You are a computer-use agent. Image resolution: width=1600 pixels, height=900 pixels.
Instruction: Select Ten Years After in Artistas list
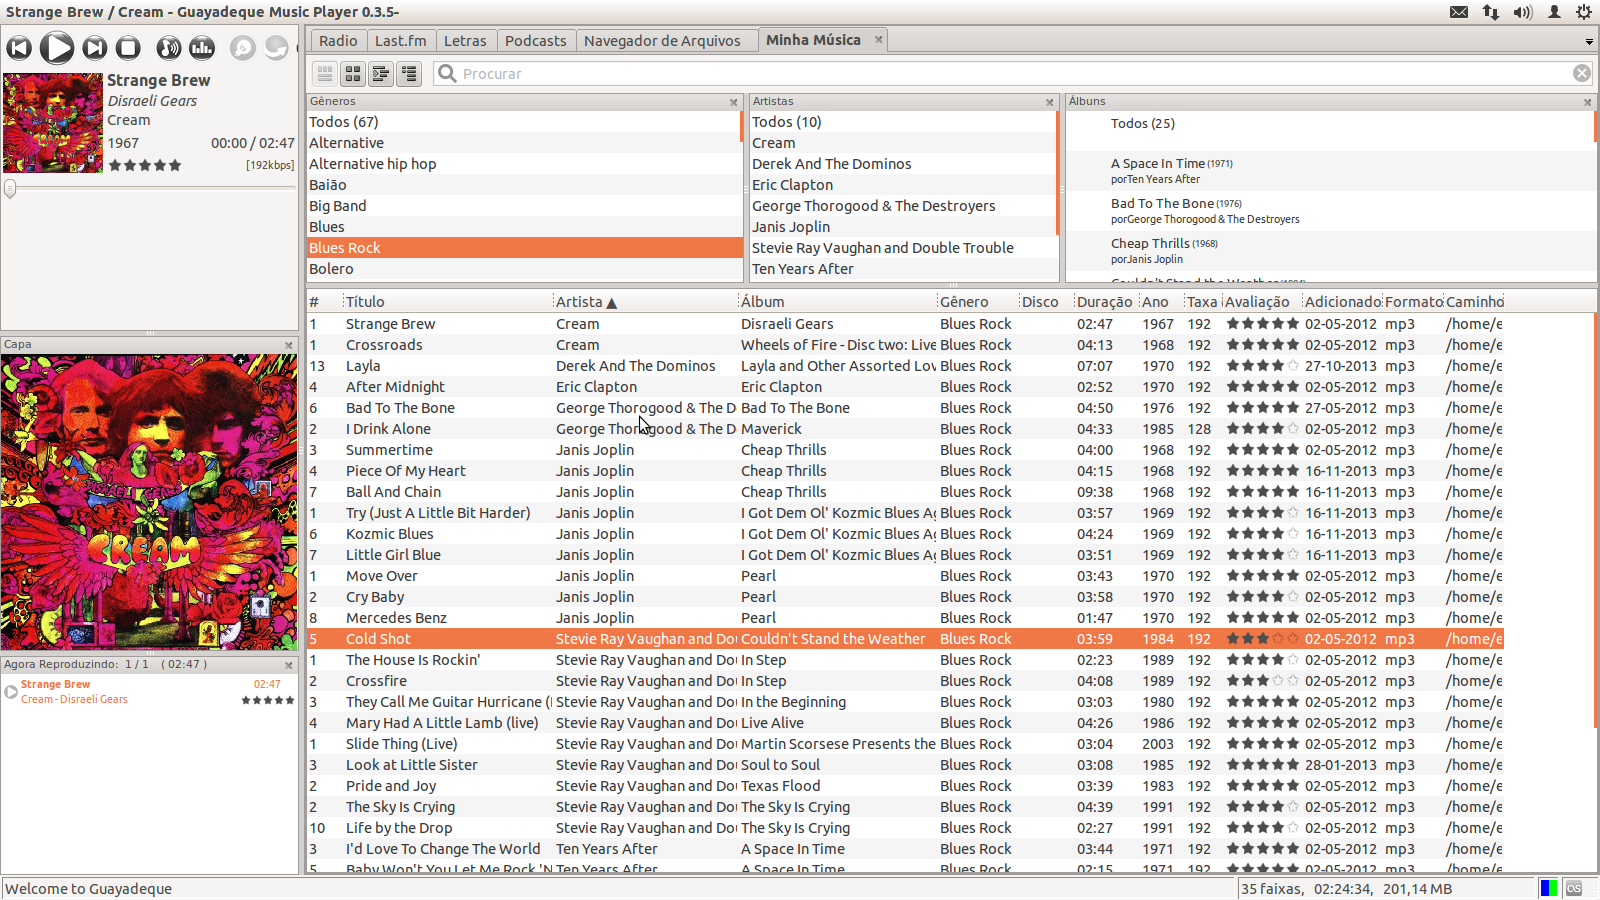point(903,269)
